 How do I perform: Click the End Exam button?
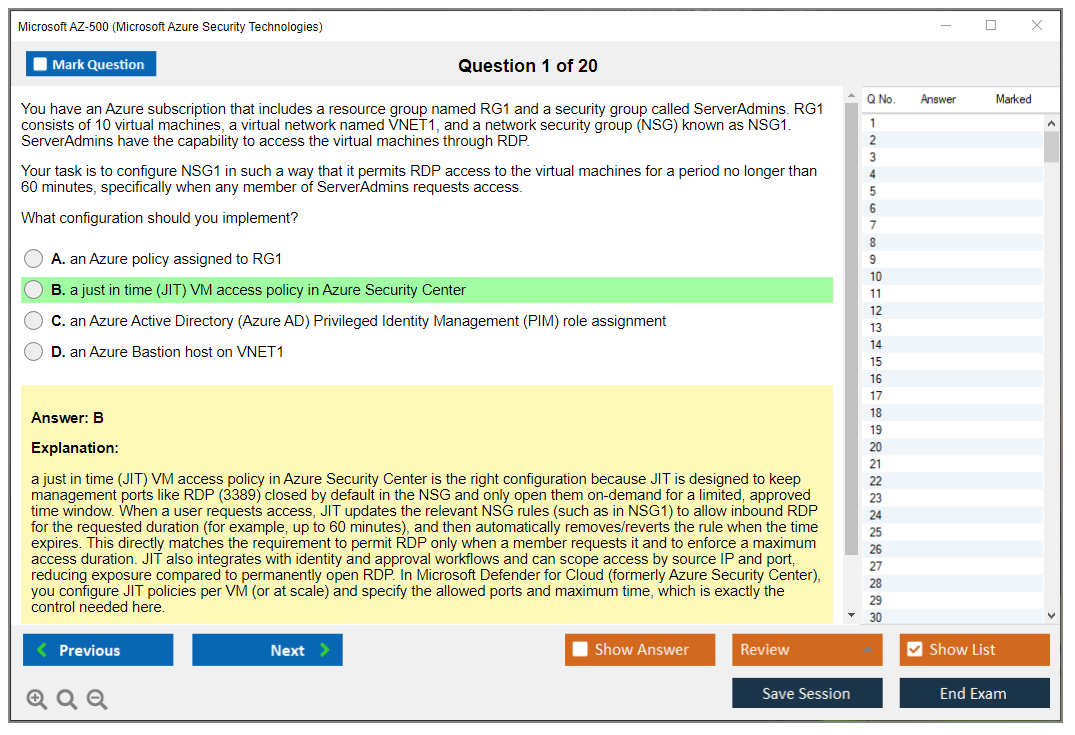click(974, 693)
